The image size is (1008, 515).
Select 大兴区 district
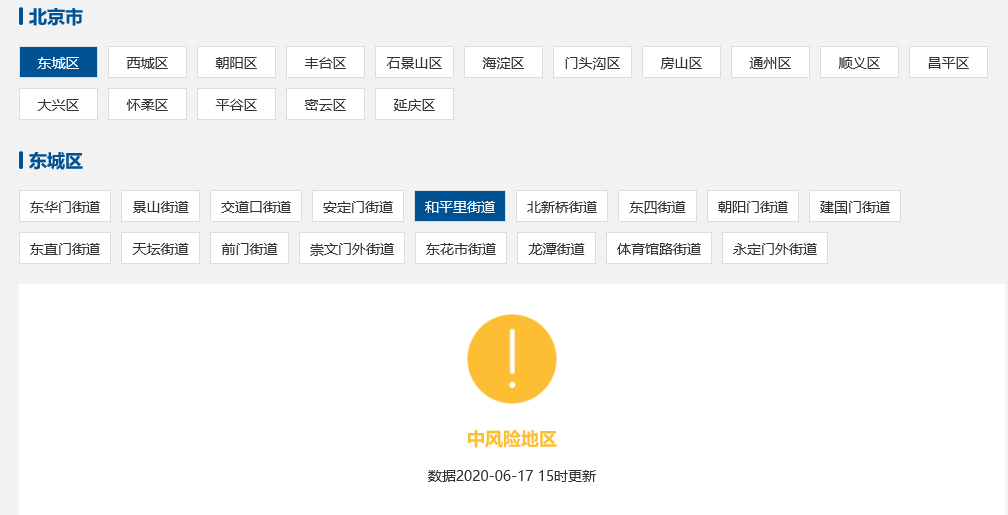click(58, 104)
